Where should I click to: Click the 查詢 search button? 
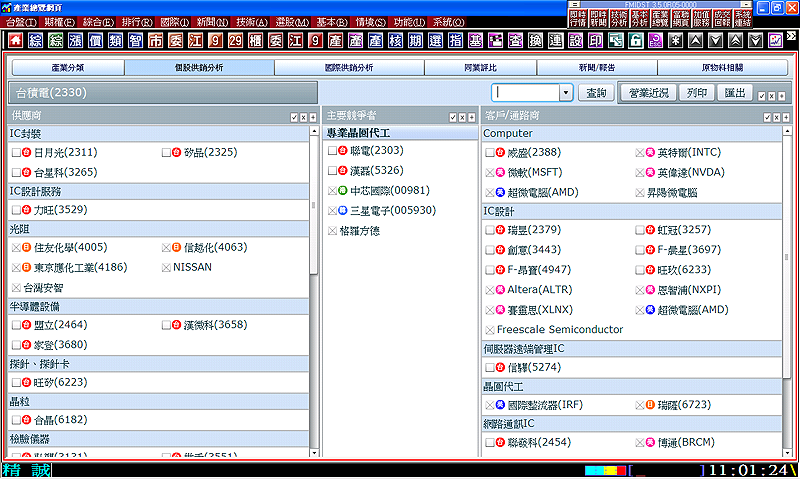[x=596, y=93]
